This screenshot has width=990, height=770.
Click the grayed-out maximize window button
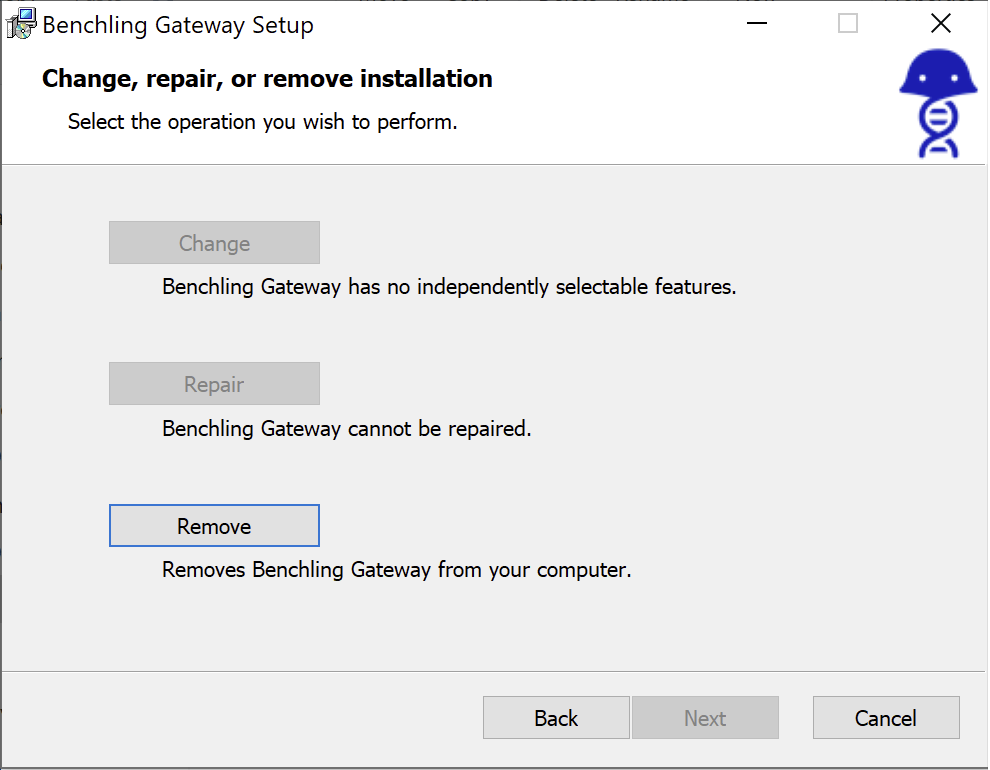(848, 24)
